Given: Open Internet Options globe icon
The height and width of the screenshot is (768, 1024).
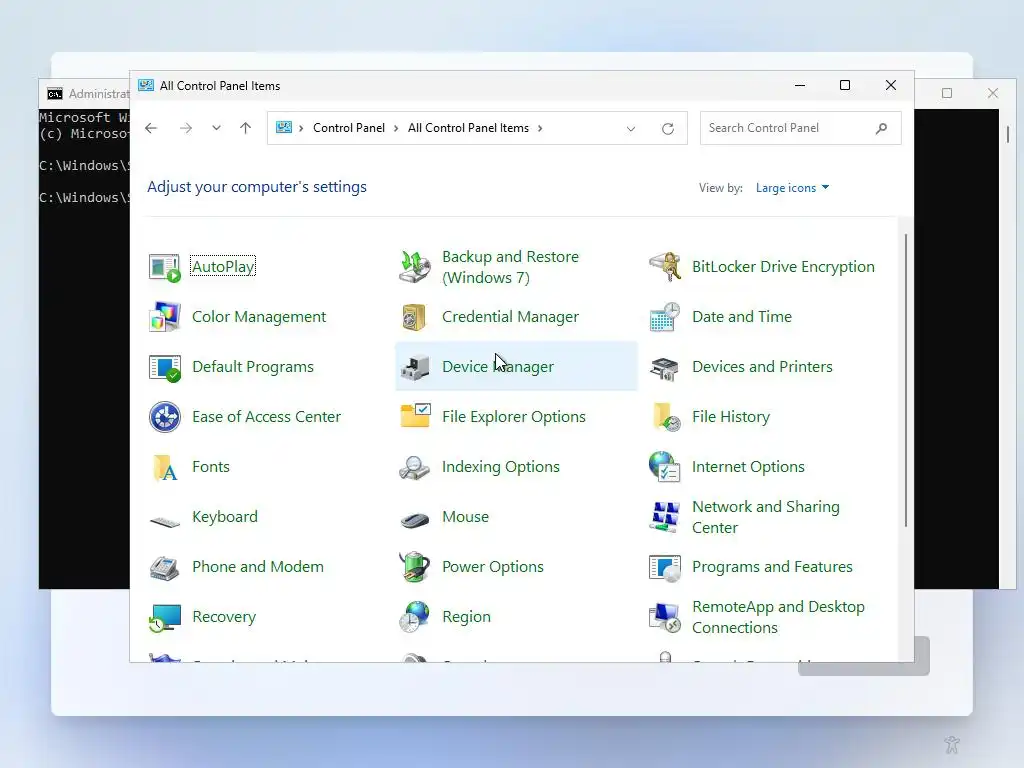Looking at the screenshot, I should [665, 467].
